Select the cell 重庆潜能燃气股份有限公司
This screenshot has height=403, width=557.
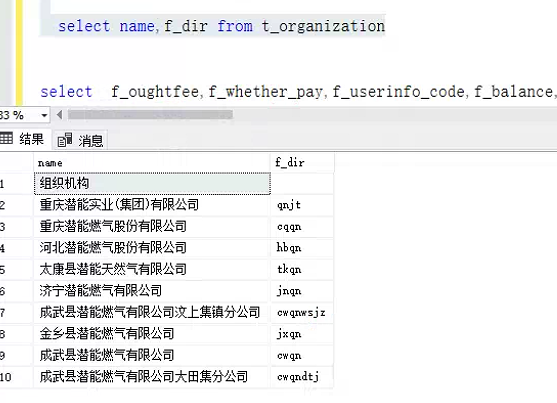click(x=152, y=226)
